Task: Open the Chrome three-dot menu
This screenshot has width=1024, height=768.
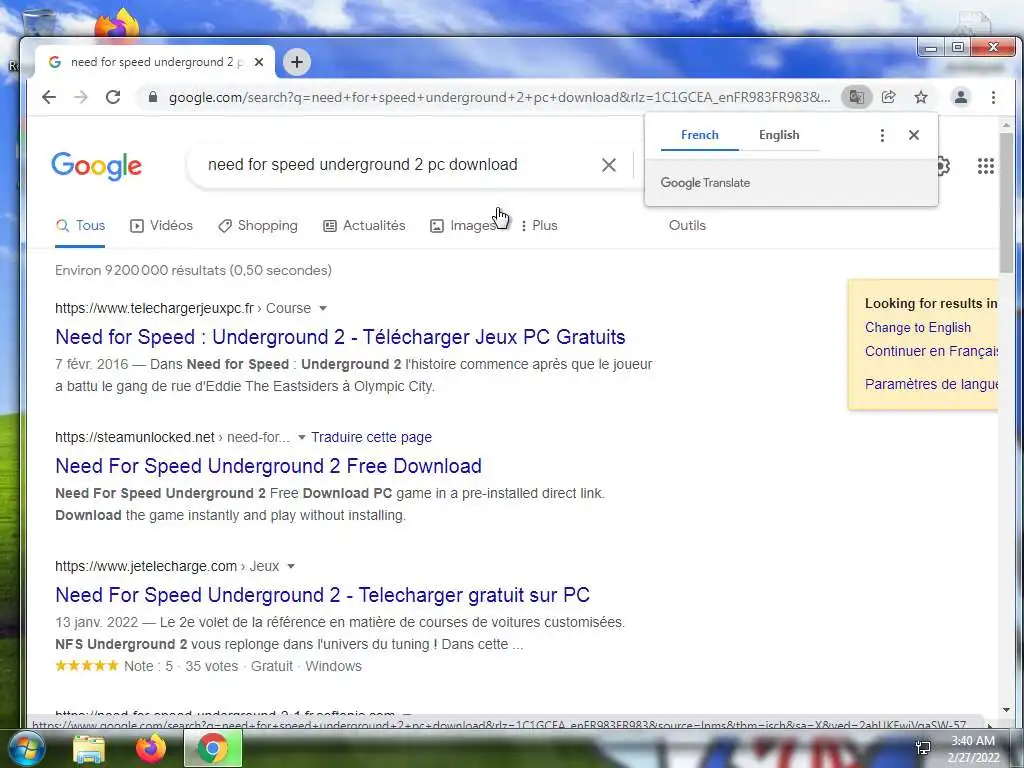Action: 993,97
